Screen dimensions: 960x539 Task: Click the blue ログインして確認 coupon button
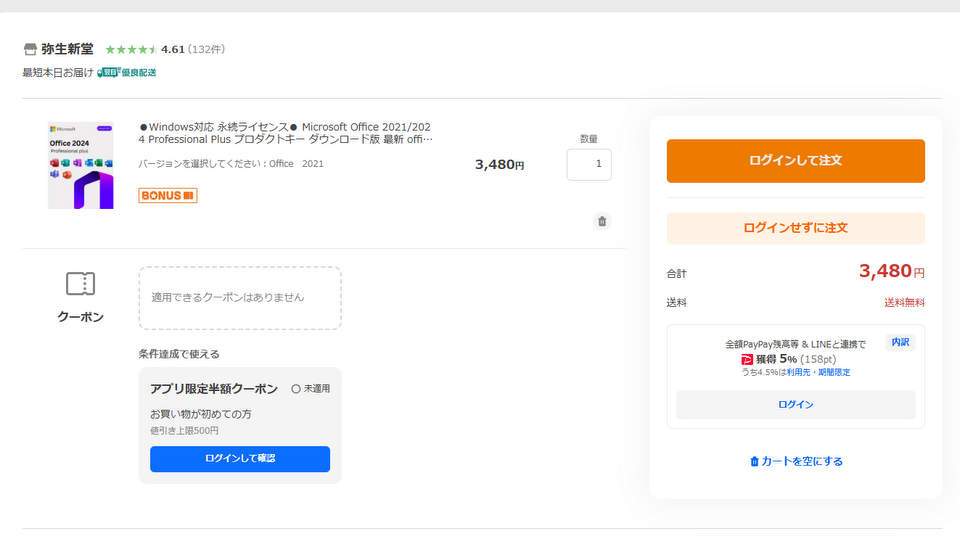240,458
